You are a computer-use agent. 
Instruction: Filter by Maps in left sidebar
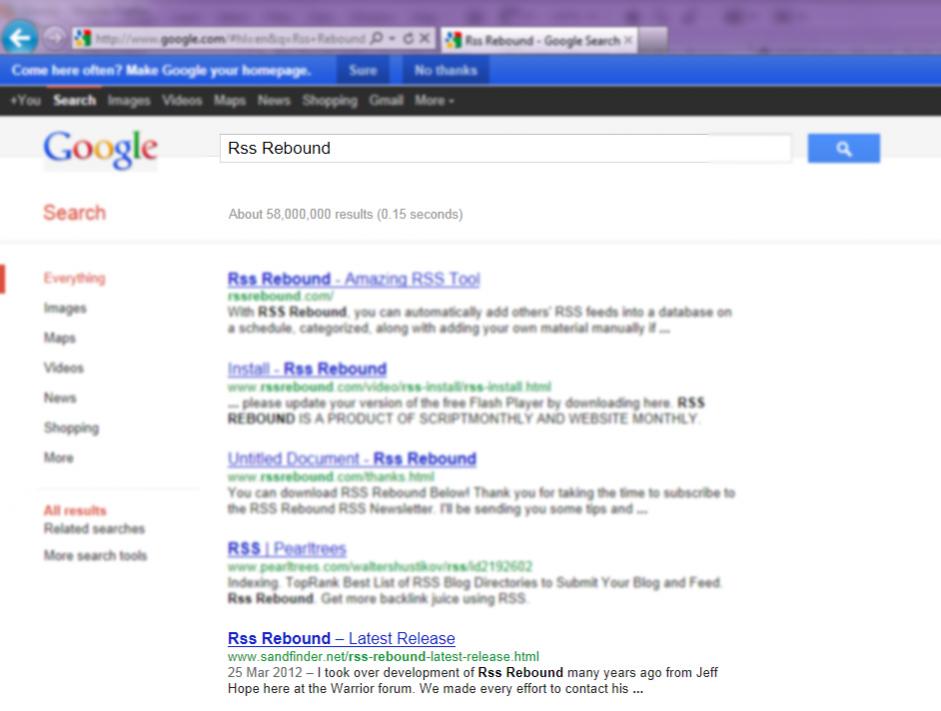(59, 338)
